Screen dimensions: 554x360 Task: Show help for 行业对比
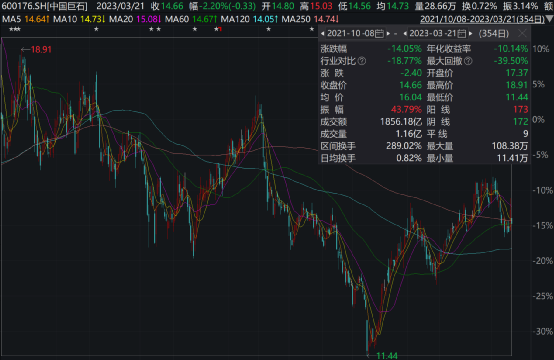[x=362, y=61]
